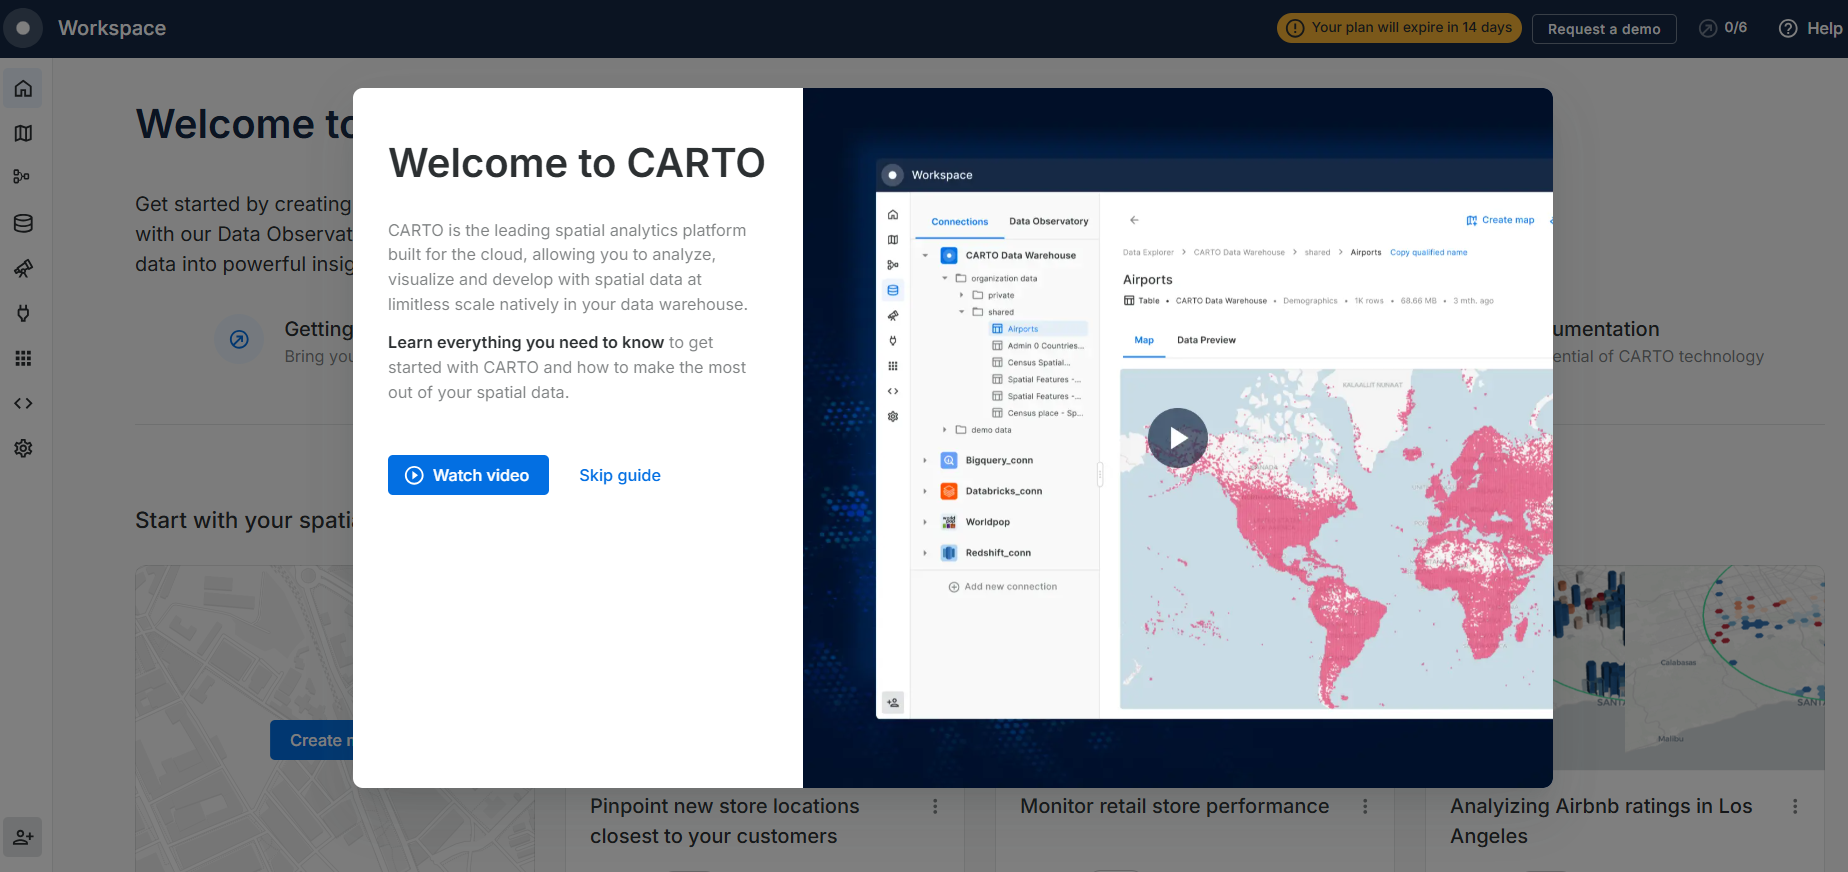Open the Maps icon in sidebar
The width and height of the screenshot is (1848, 872).
pos(23,133)
